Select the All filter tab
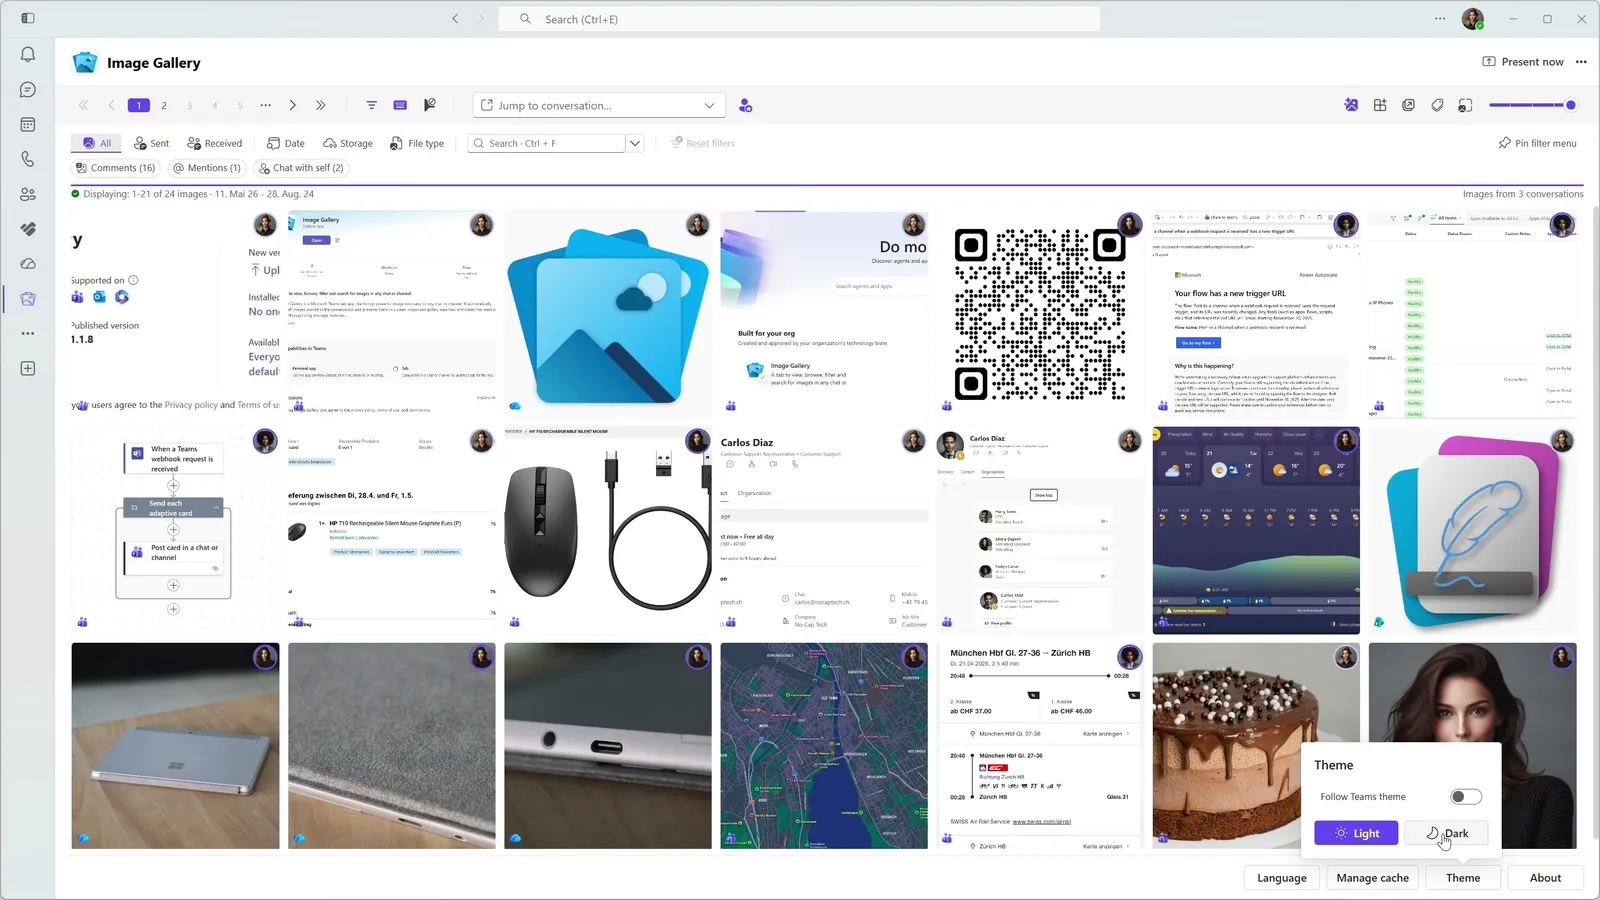1600x900 pixels. 96,143
